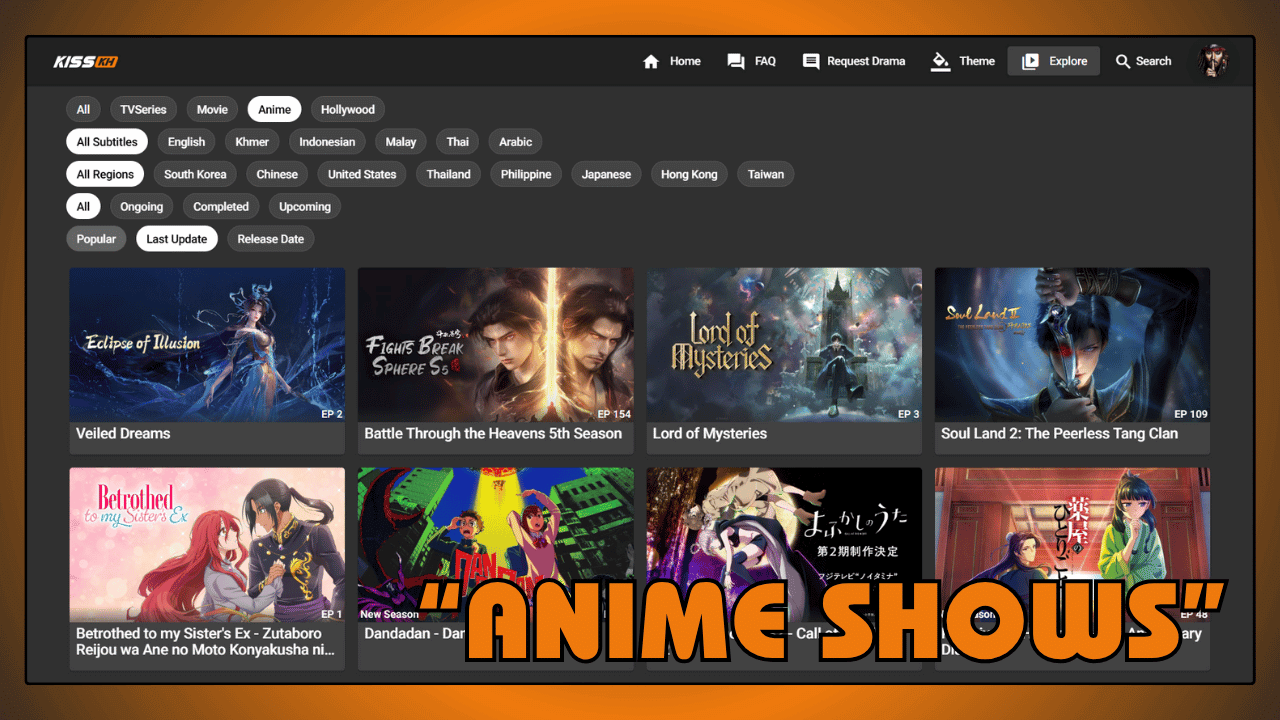This screenshot has width=1280, height=720.
Task: Sort results by Release Date
Action: [270, 238]
